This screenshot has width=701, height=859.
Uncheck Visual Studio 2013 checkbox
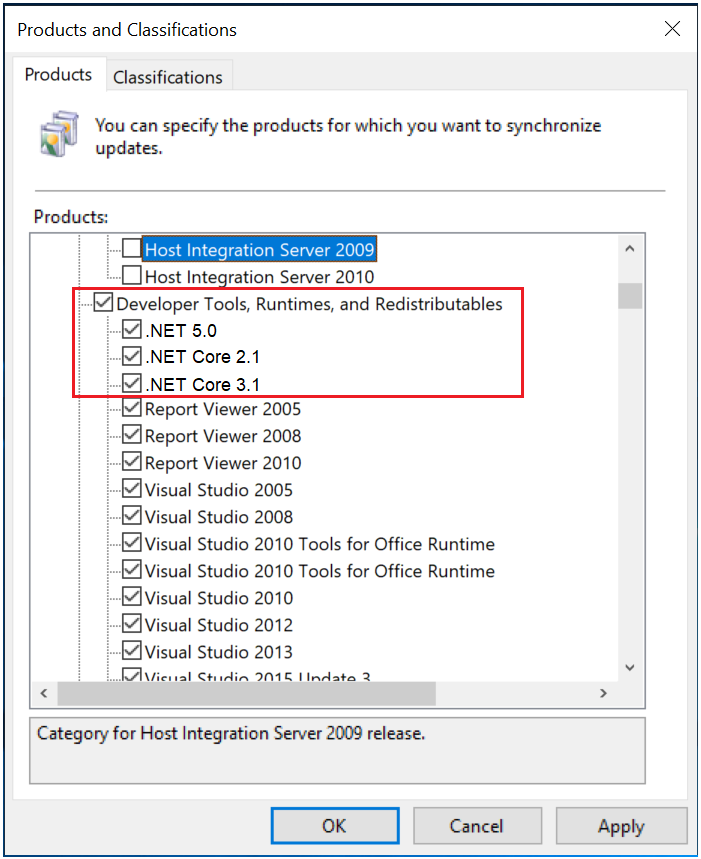point(131,651)
